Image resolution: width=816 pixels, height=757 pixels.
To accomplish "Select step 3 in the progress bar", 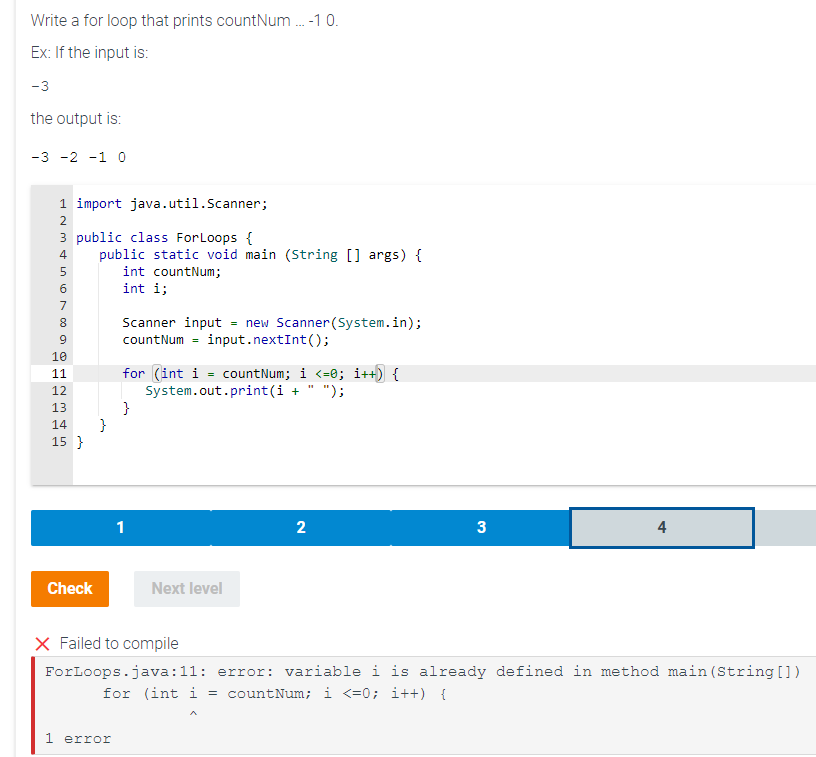I will [481, 527].
